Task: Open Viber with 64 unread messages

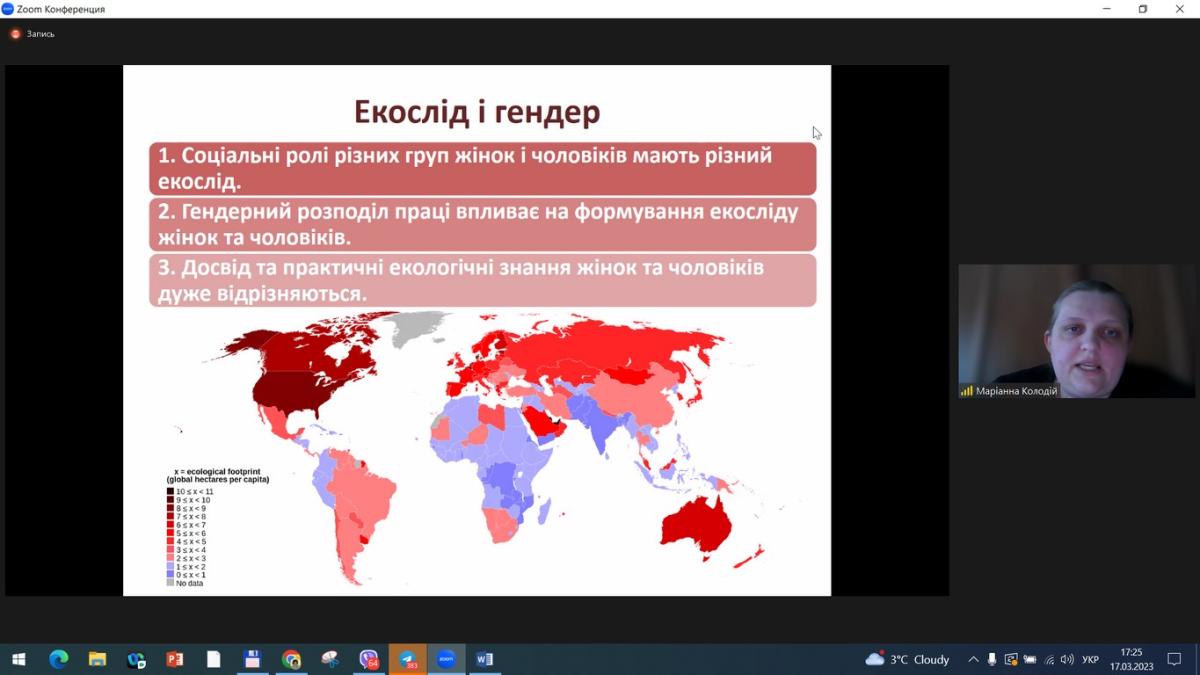Action: [369, 659]
